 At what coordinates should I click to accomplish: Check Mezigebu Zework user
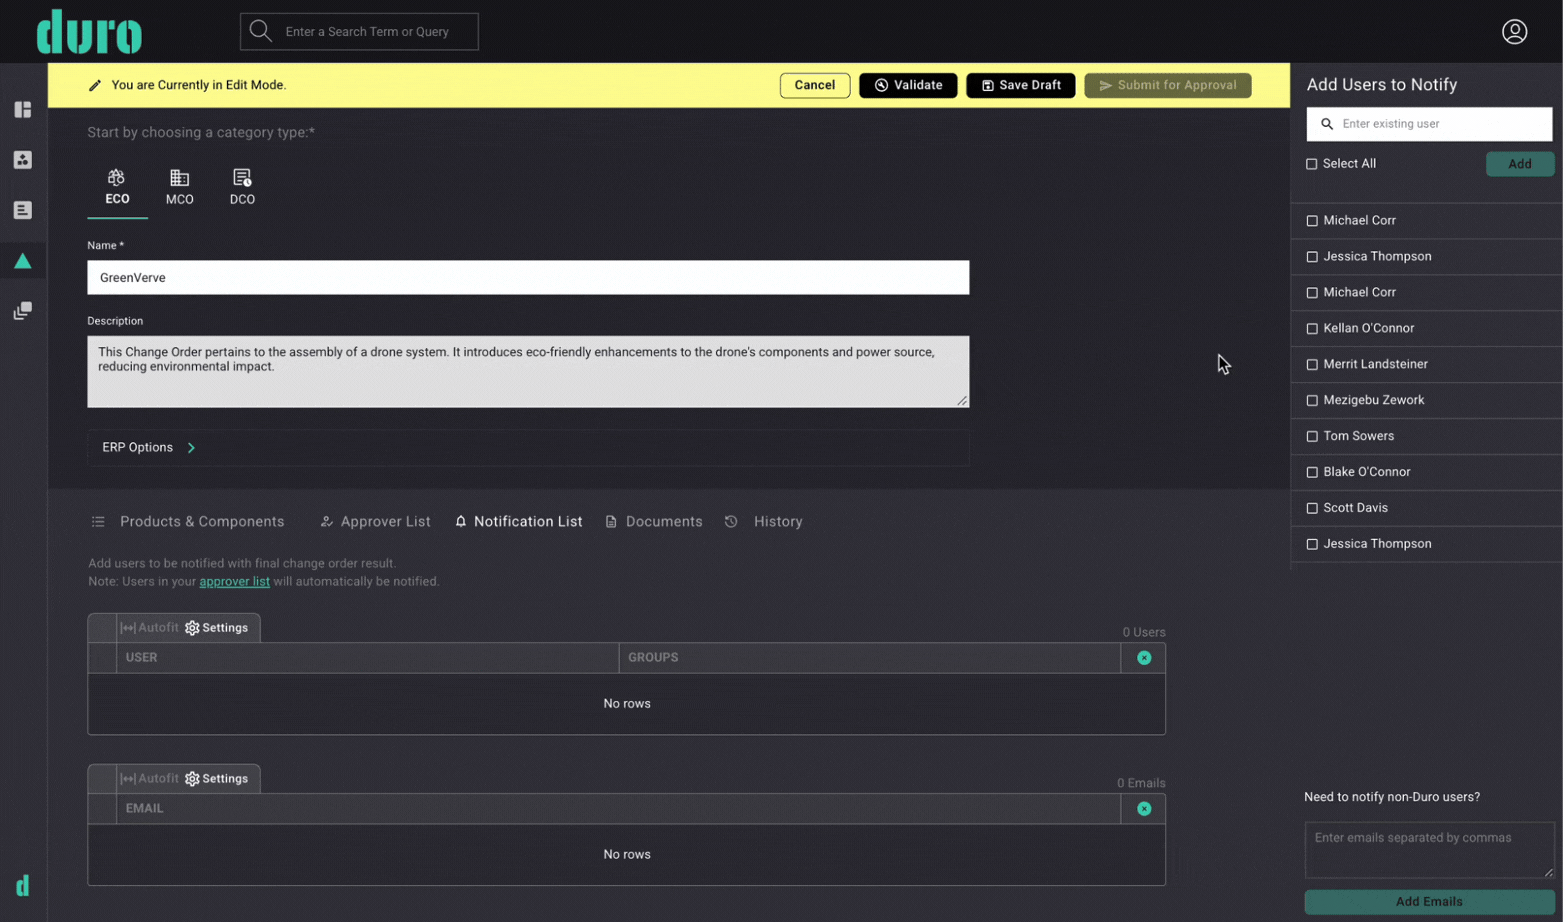[1314, 401]
